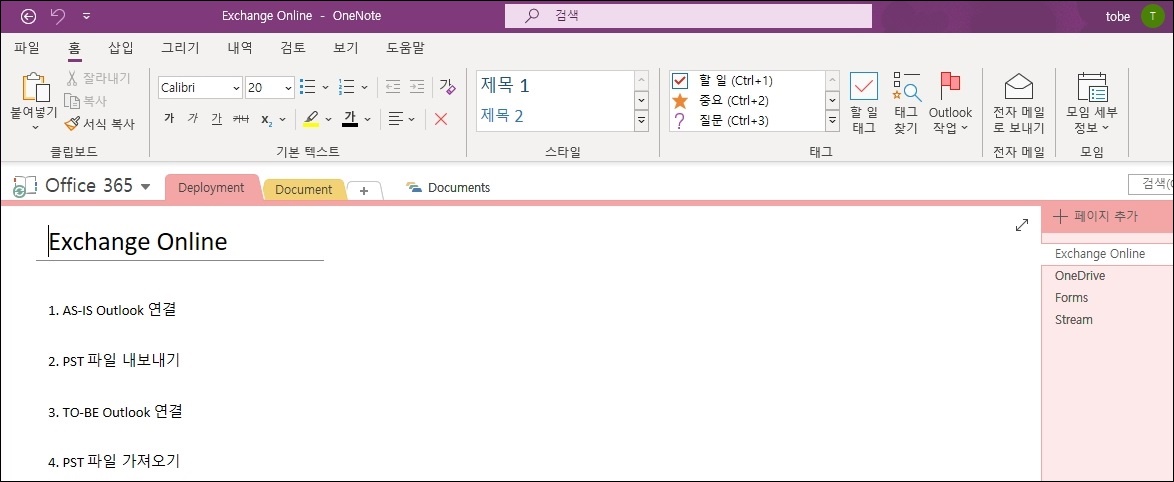Check the 할 일 (Ctrl+1) tag

[x=723, y=81]
